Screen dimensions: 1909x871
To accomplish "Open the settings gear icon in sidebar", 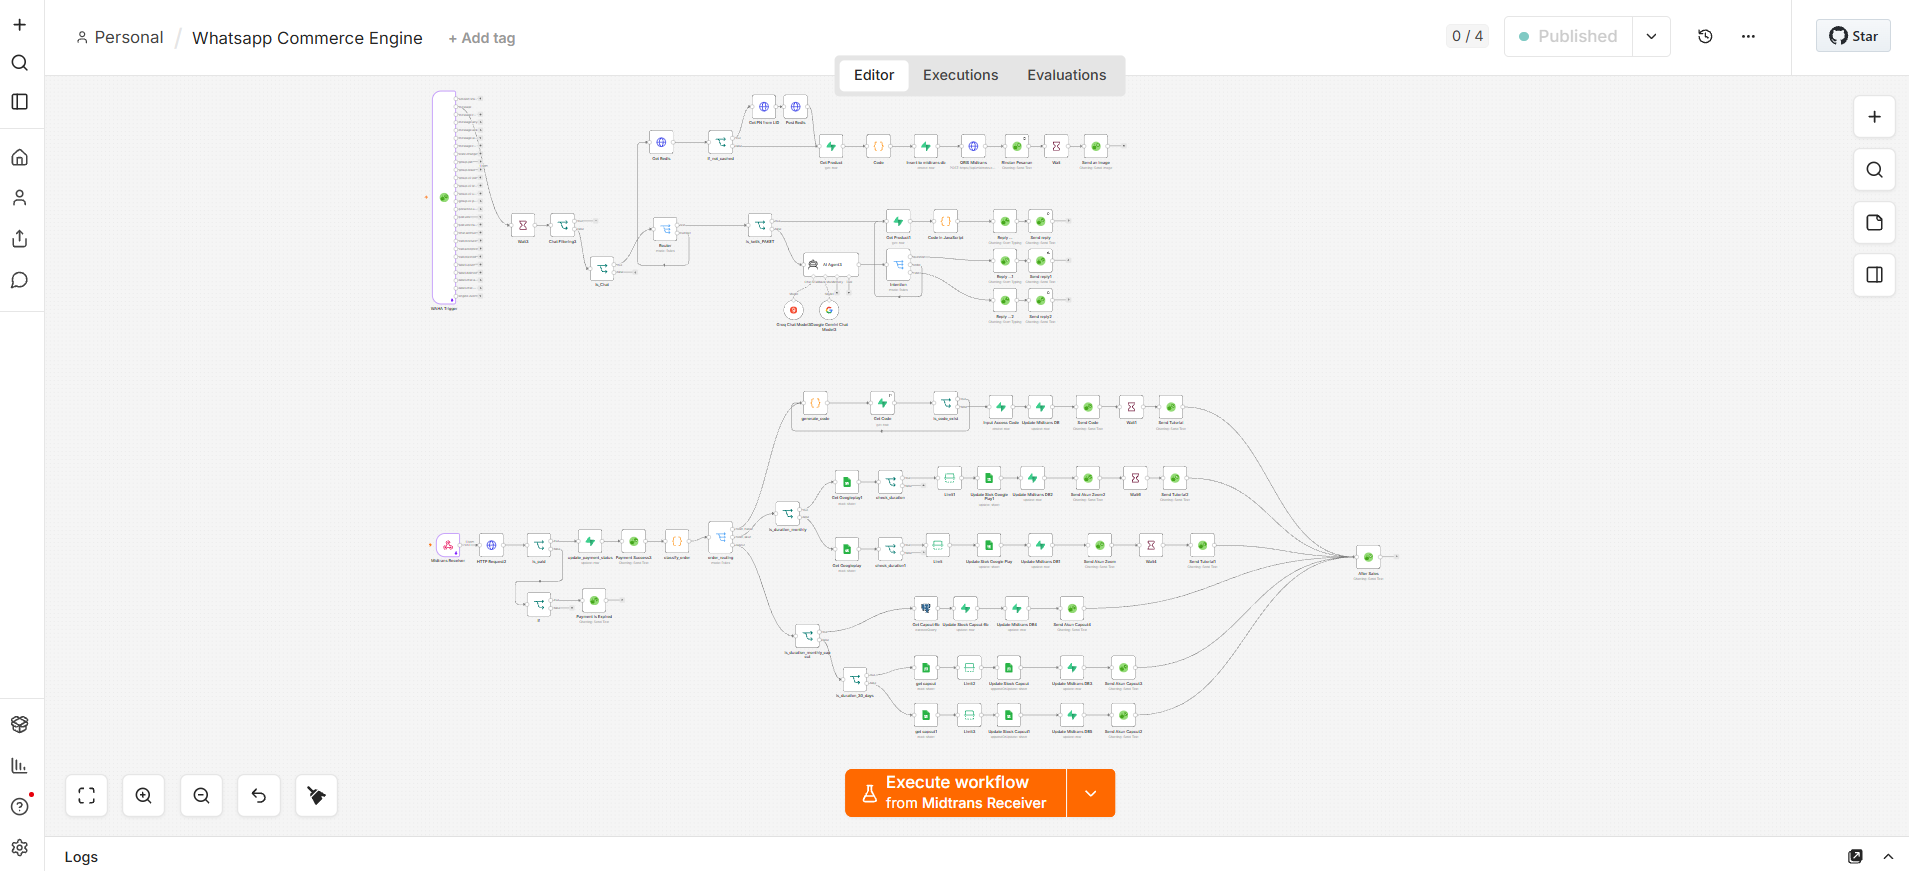I will click(x=19, y=847).
